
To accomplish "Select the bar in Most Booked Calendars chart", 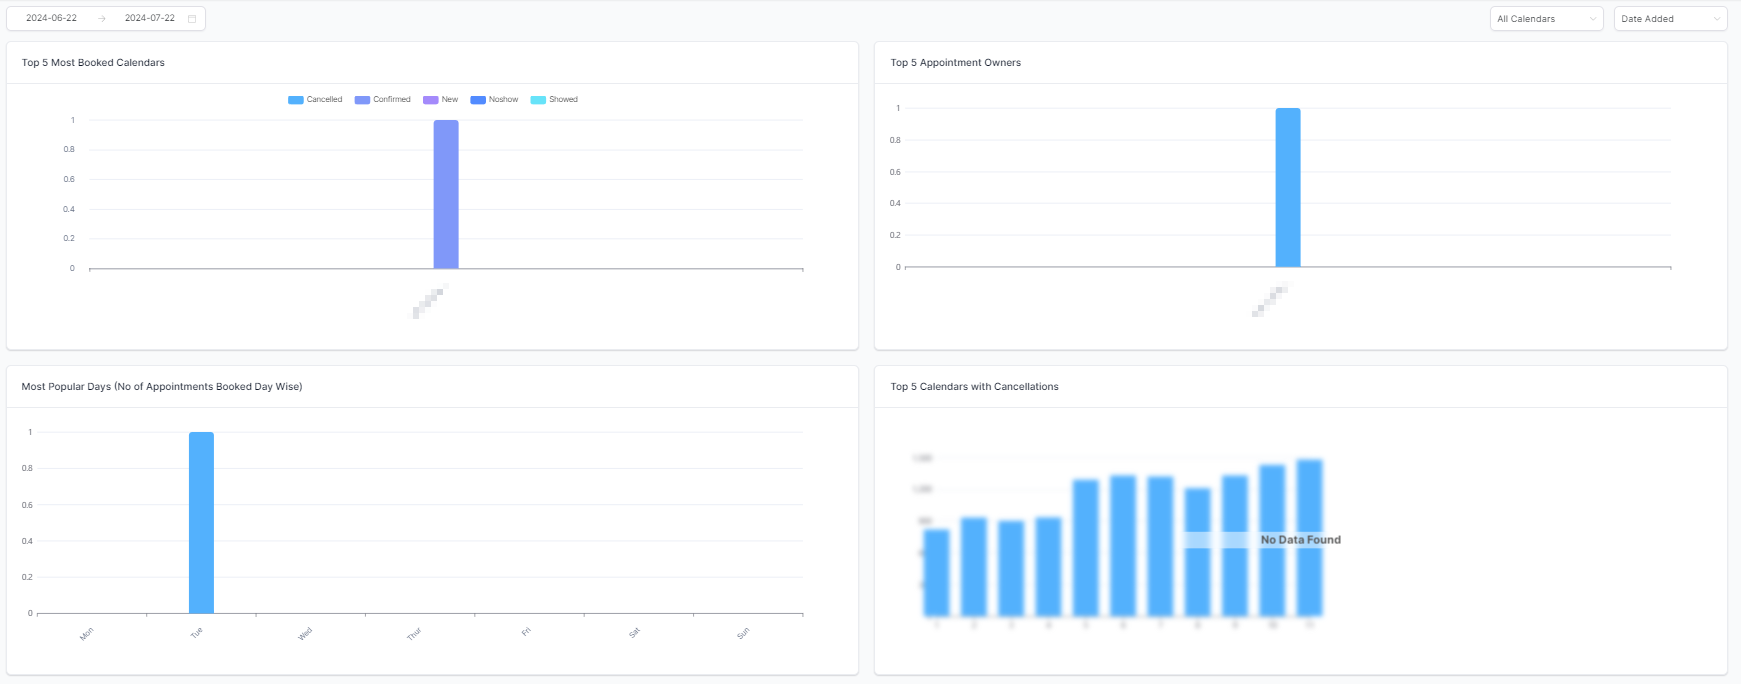I will pyautogui.click(x=446, y=194).
